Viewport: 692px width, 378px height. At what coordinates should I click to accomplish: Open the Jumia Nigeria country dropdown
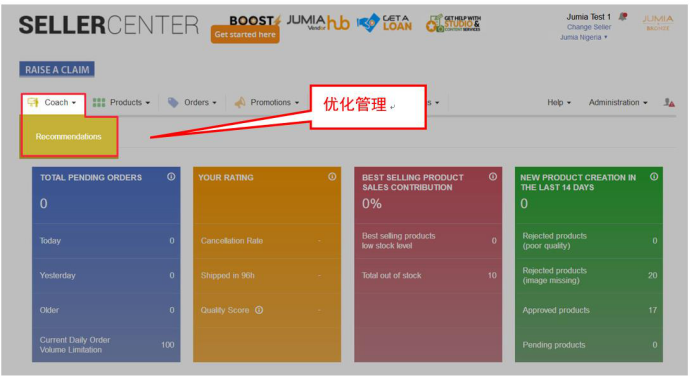tap(583, 37)
